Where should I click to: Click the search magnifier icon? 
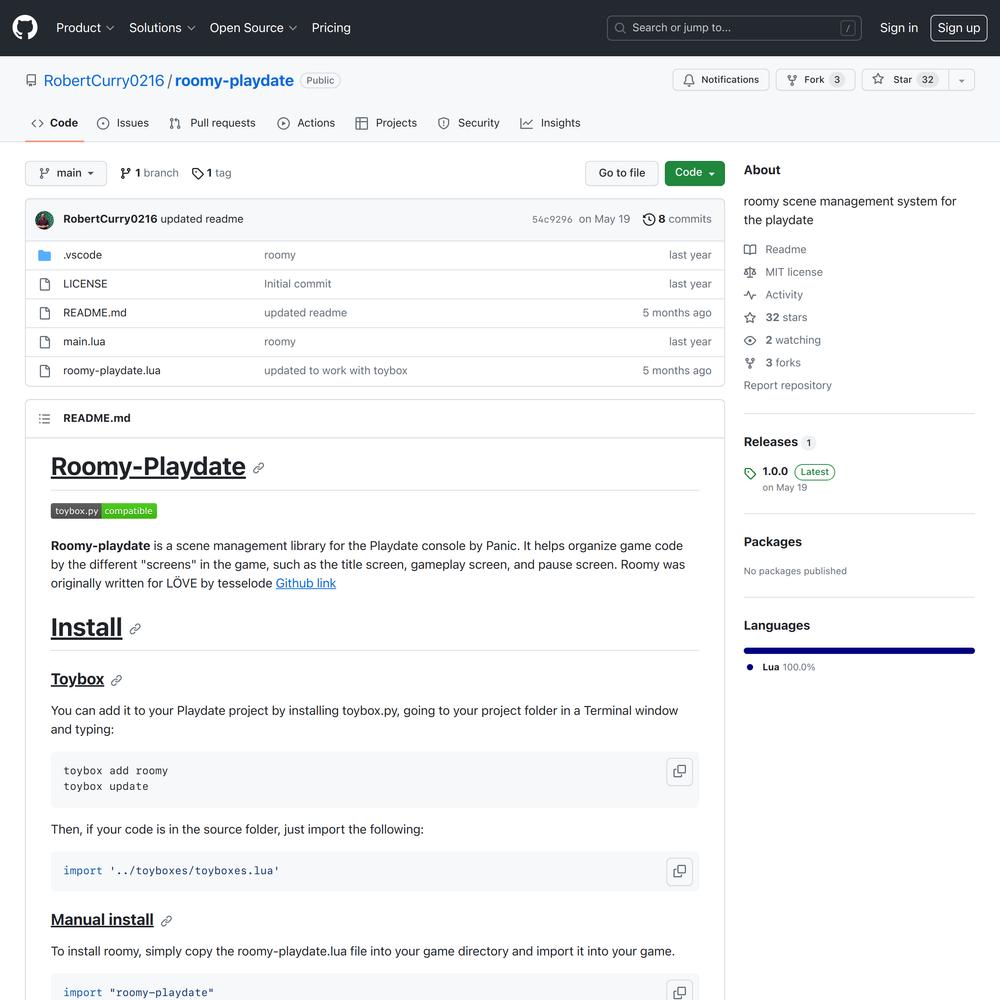pyautogui.click(x=620, y=28)
